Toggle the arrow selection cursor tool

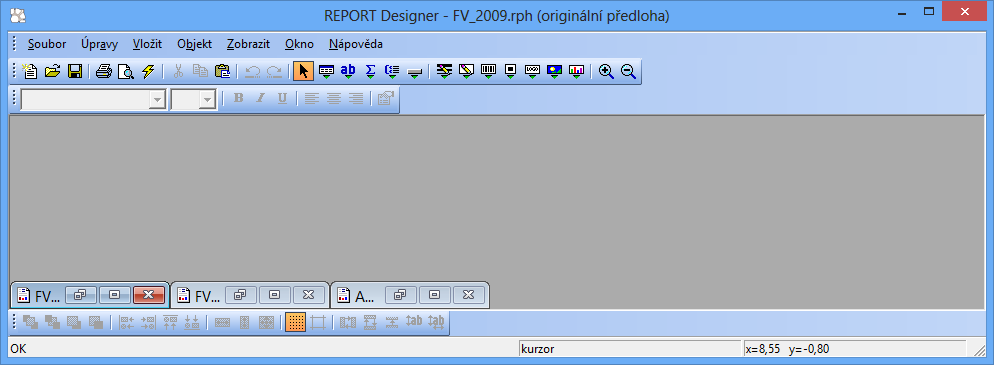[304, 71]
